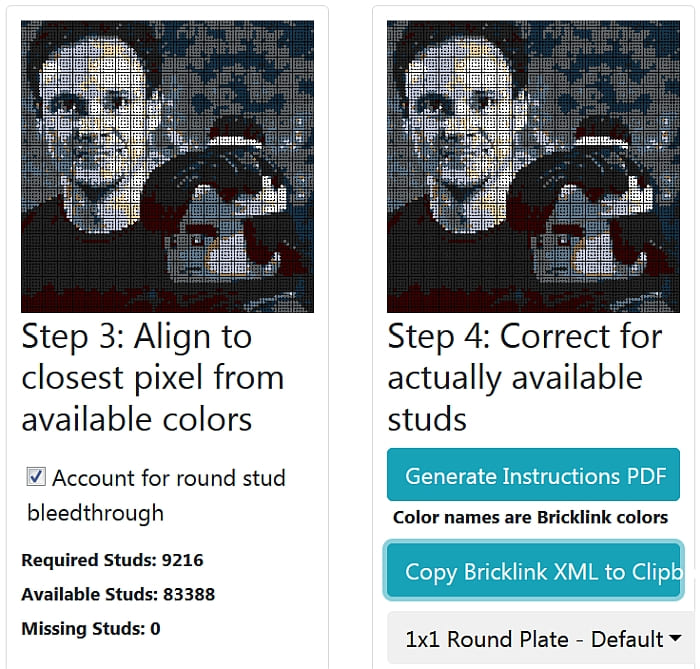Open the 1x1 Round Plate - Default dropdown
Screen dimensions: 700x669
point(533,639)
